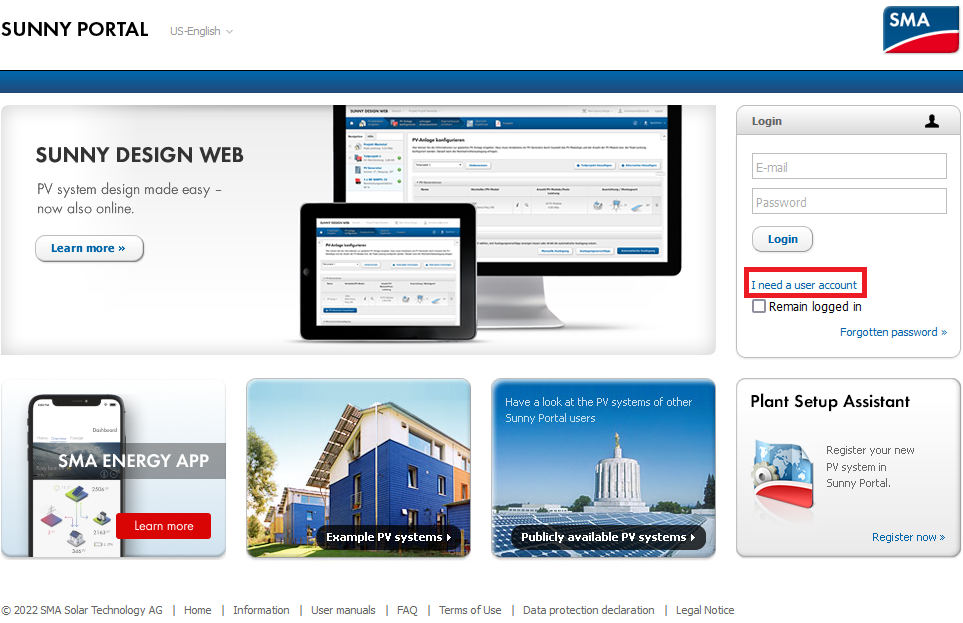Open Forgotten password
This screenshot has width=963, height=623.
point(893,331)
